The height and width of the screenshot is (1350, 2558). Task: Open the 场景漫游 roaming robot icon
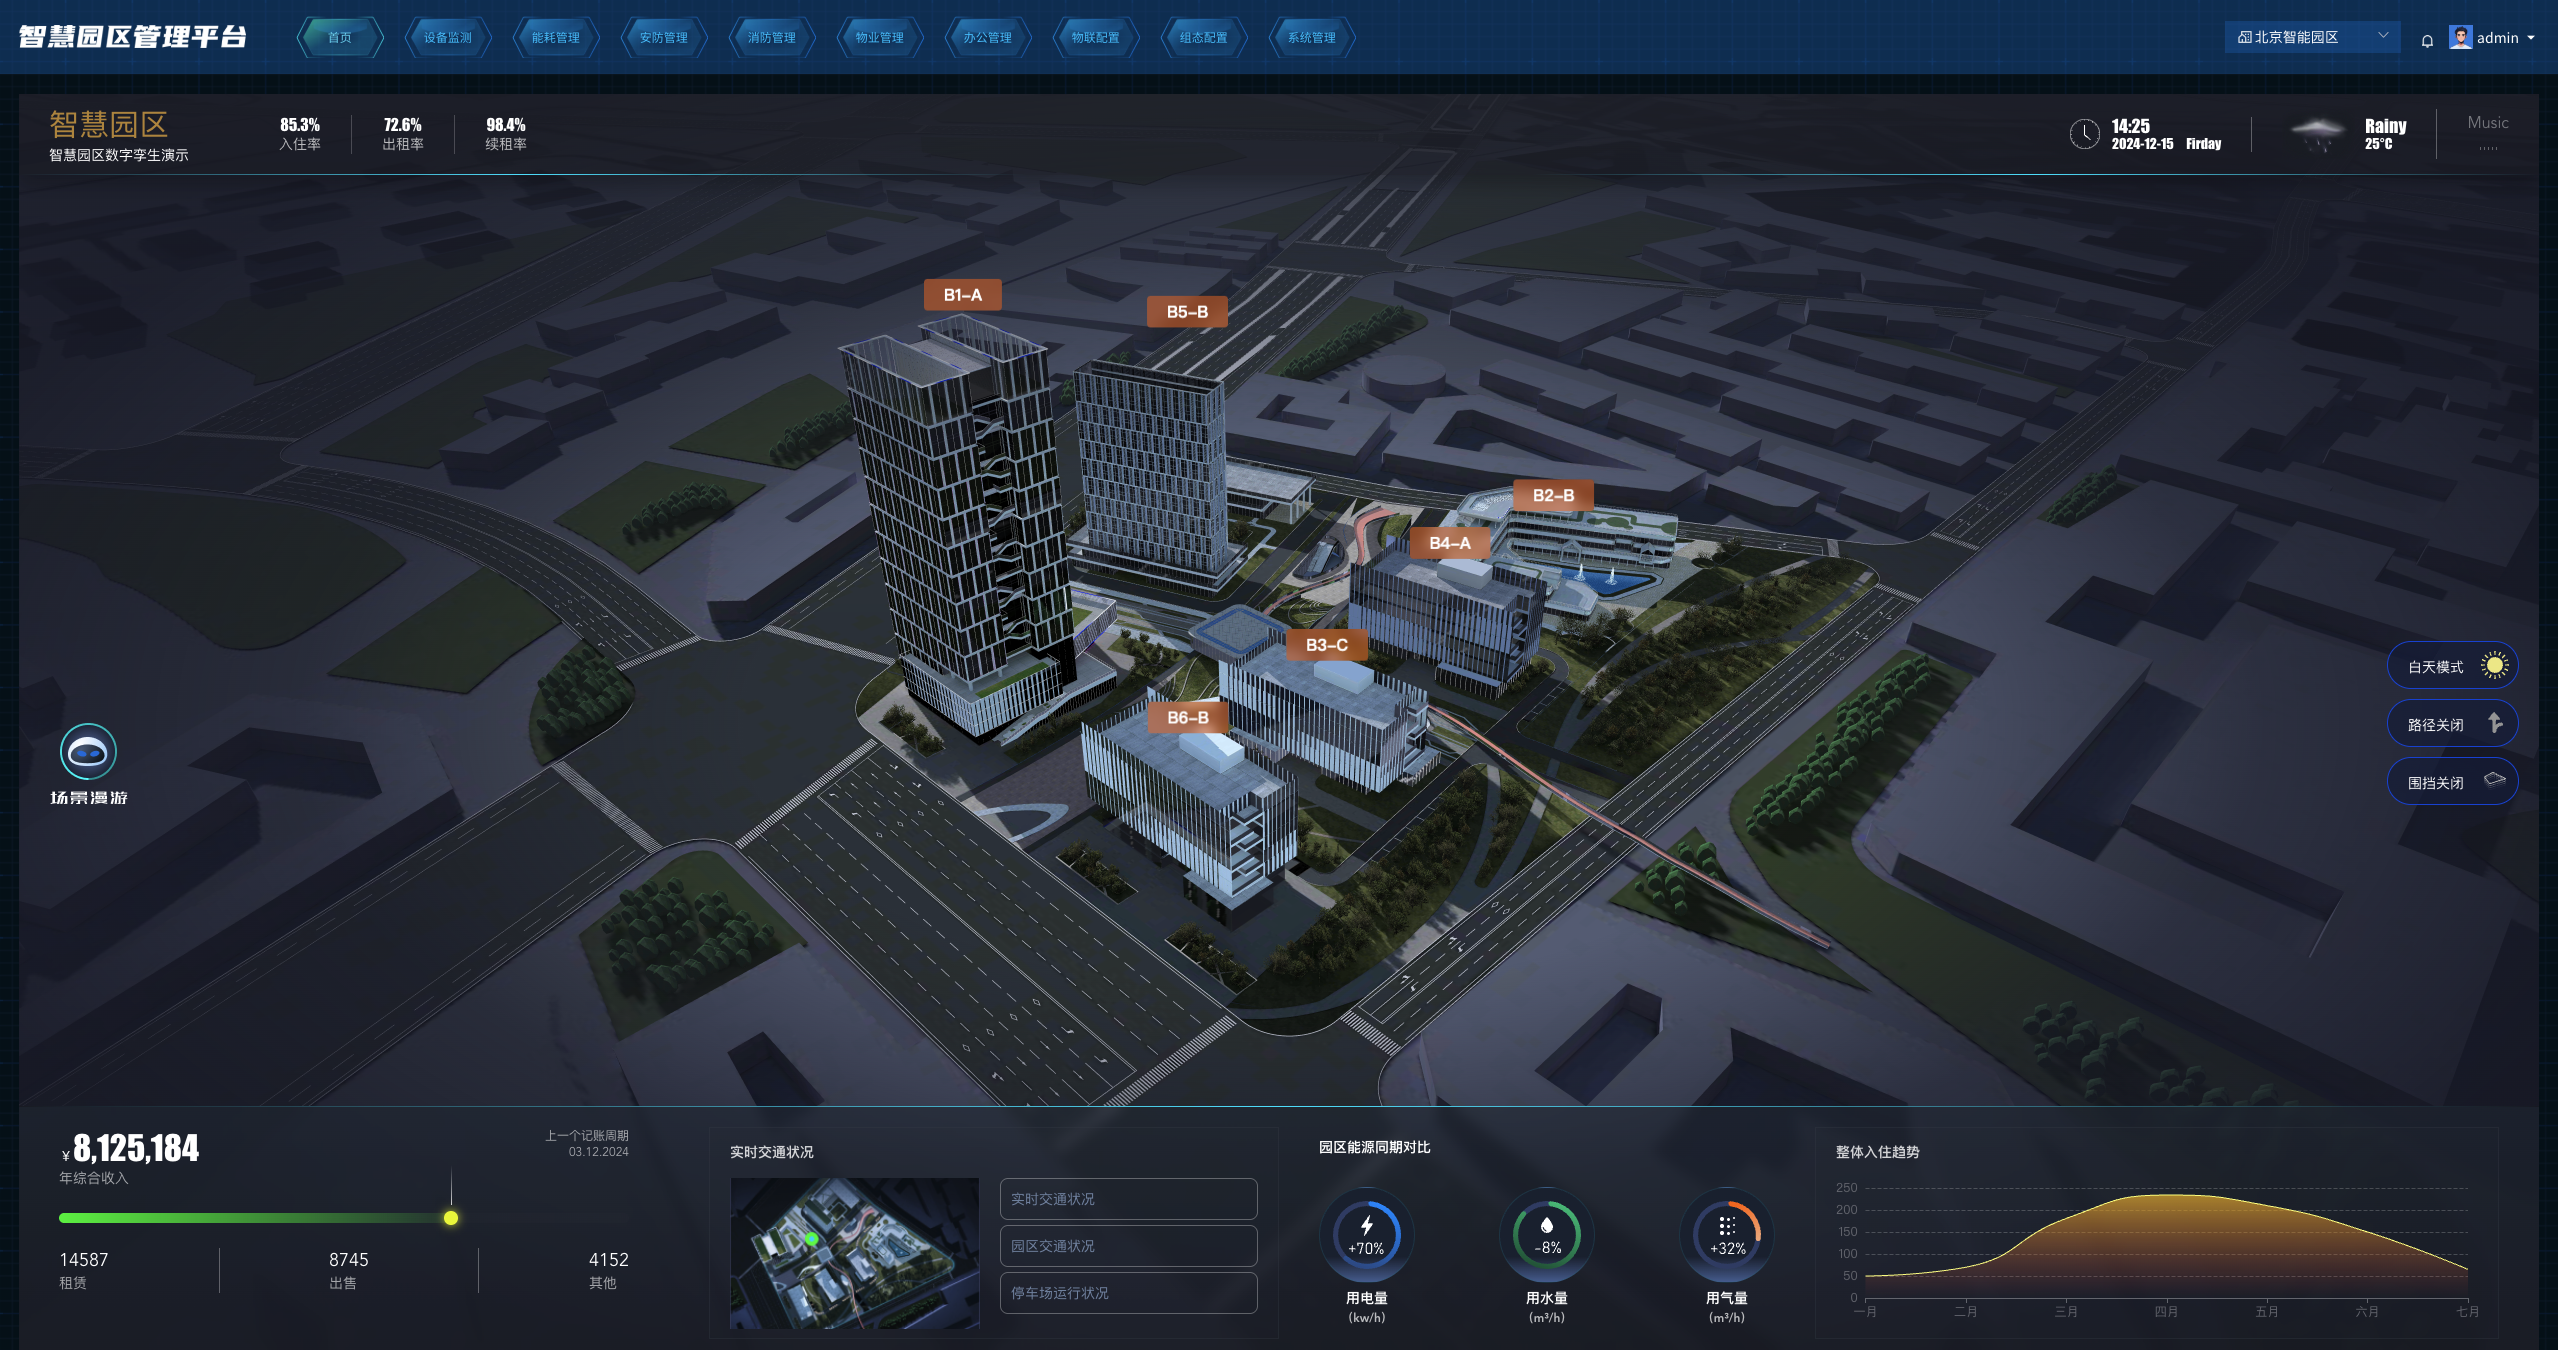click(x=88, y=752)
